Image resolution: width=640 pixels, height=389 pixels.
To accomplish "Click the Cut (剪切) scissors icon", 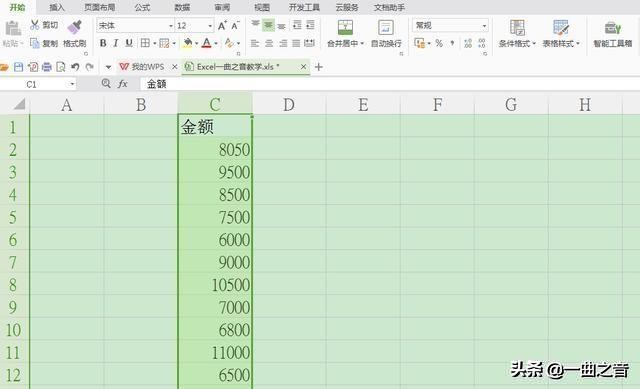I will (x=35, y=25).
